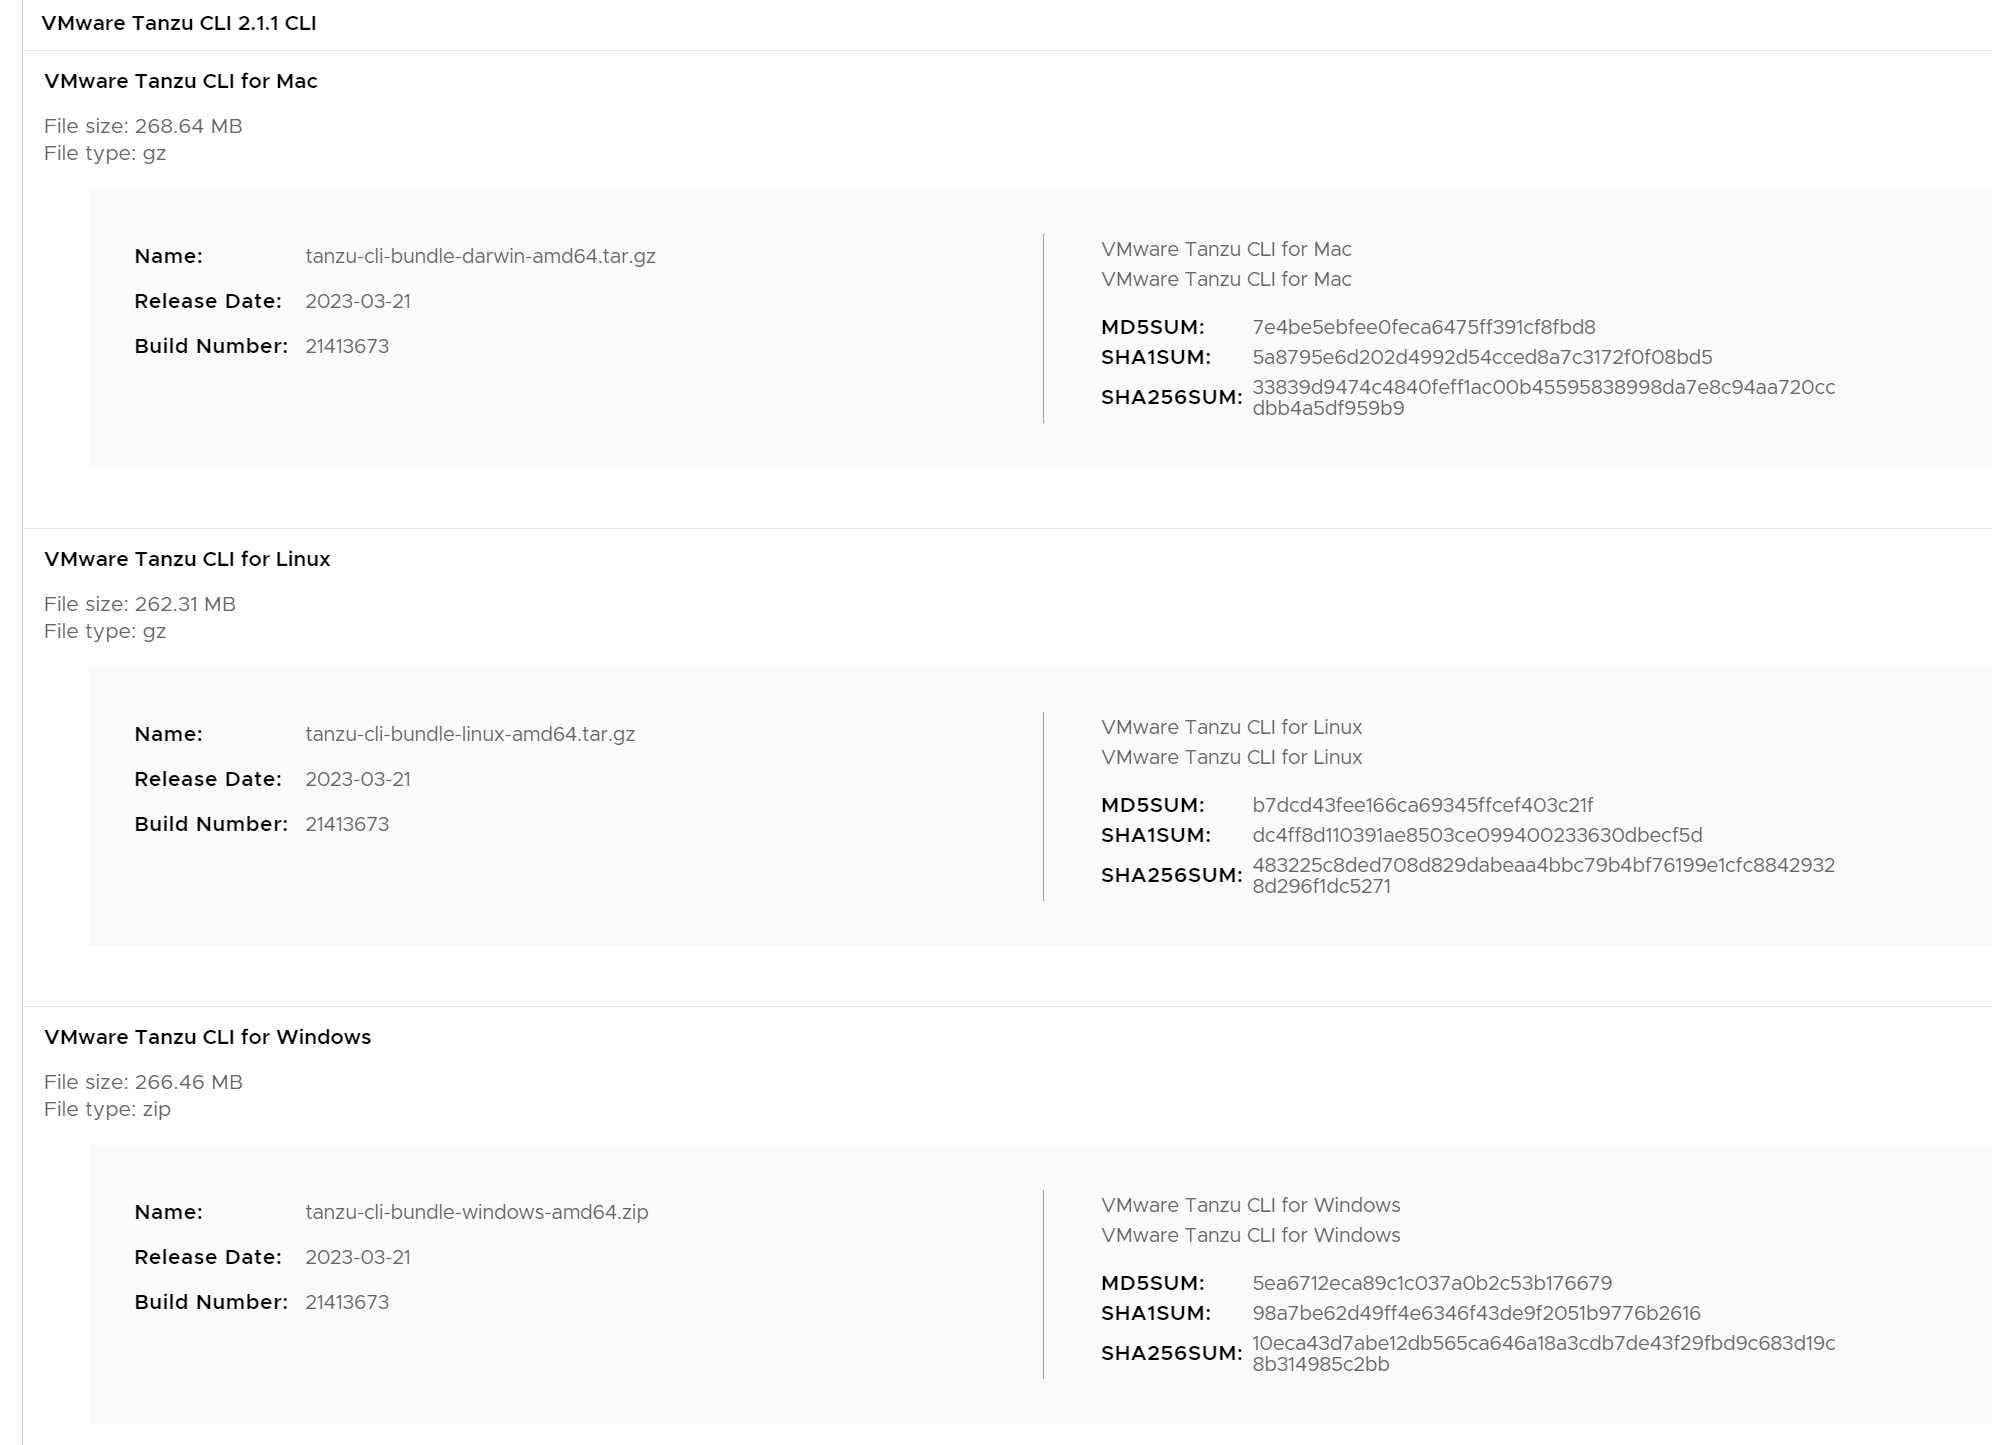Screen dimensions: 1992x1445
Task: Click the Mac MD5SUM hash value
Action: pyautogui.click(x=1423, y=327)
